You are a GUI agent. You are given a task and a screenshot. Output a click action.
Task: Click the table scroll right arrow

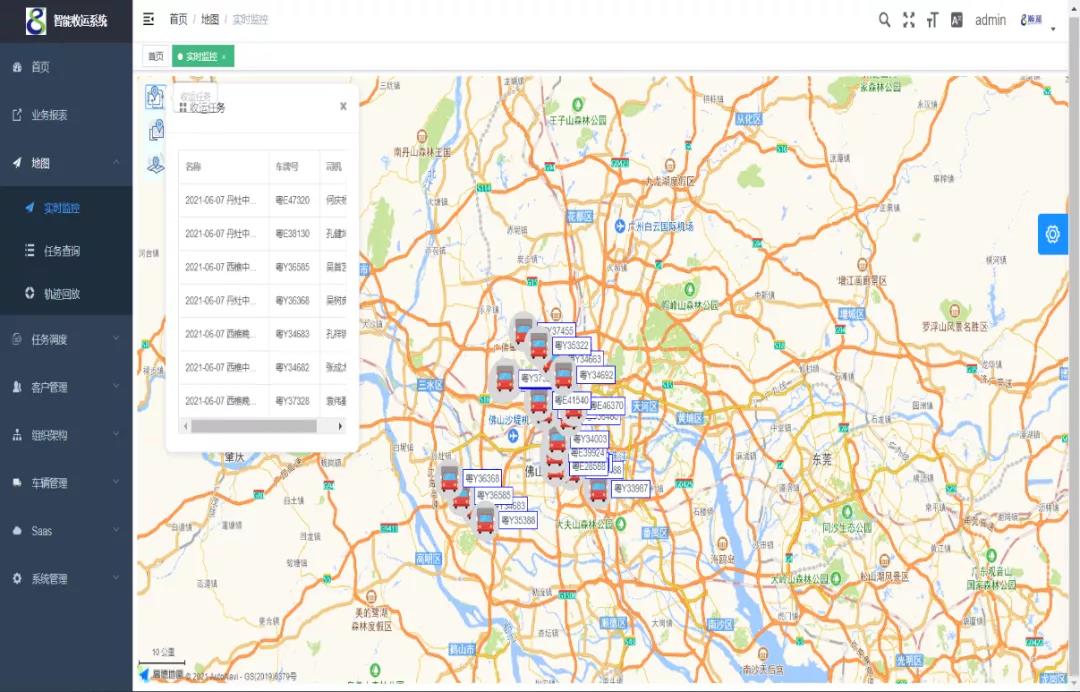340,426
